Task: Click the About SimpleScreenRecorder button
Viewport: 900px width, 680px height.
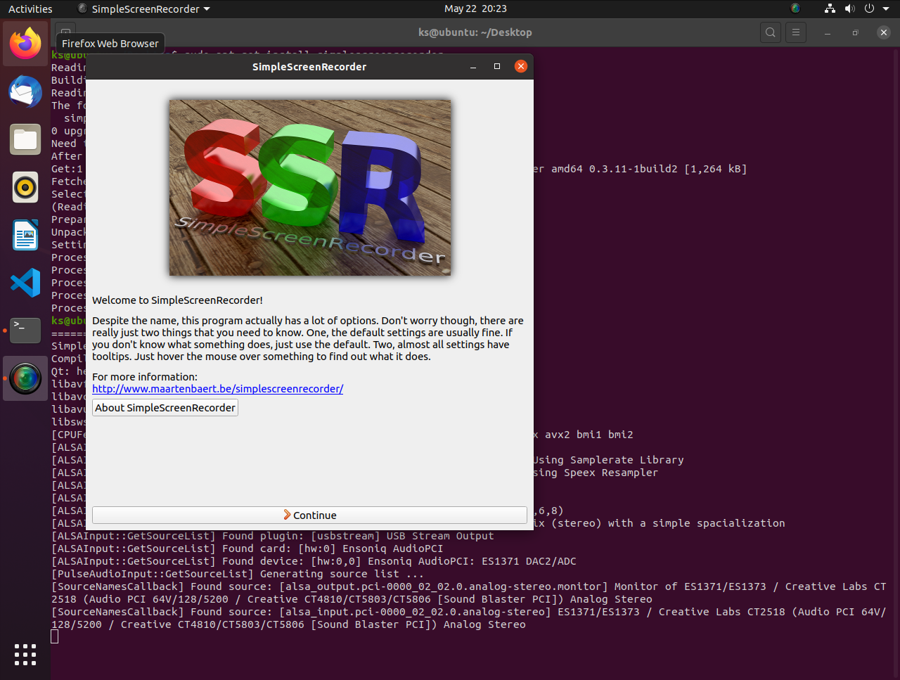Action: click(165, 407)
